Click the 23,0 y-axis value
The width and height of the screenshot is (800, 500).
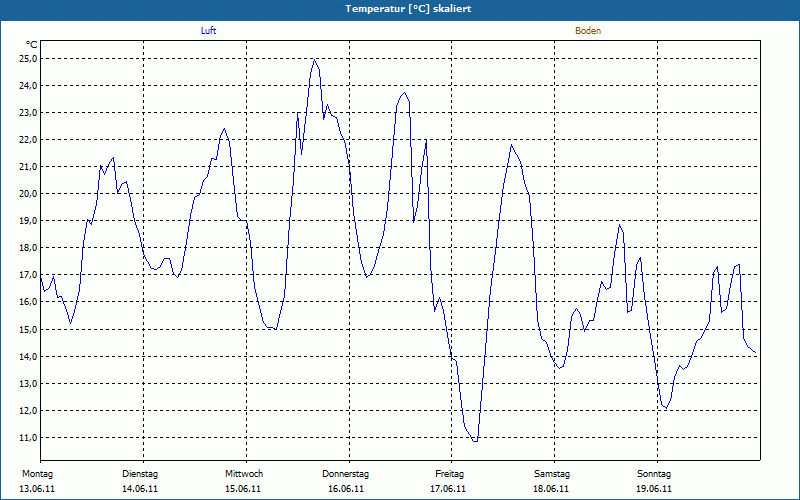(28, 113)
